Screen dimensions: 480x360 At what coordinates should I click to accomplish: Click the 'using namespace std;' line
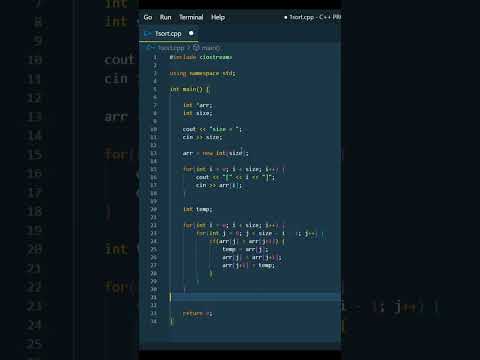point(202,73)
